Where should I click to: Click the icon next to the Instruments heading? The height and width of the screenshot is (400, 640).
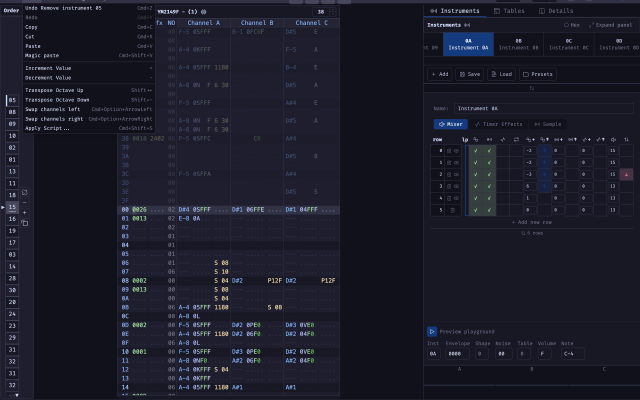pos(467,25)
